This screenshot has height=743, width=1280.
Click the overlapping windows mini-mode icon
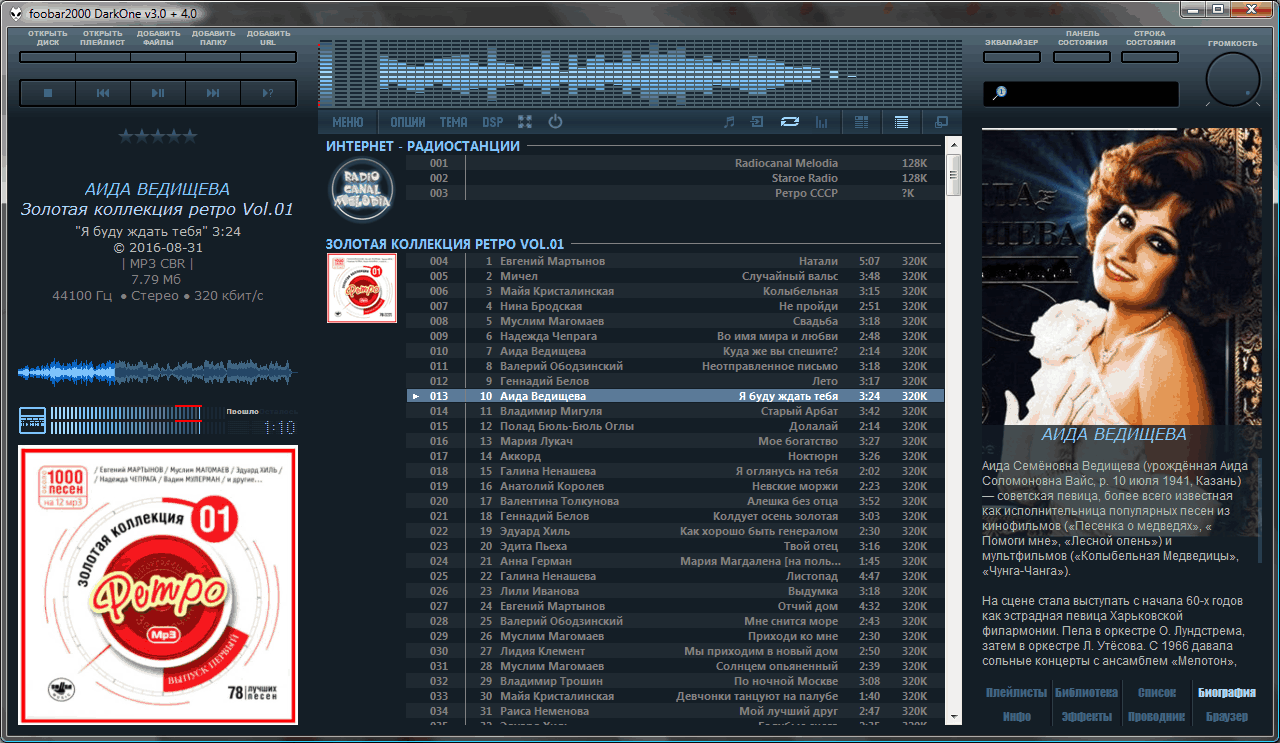[x=941, y=122]
